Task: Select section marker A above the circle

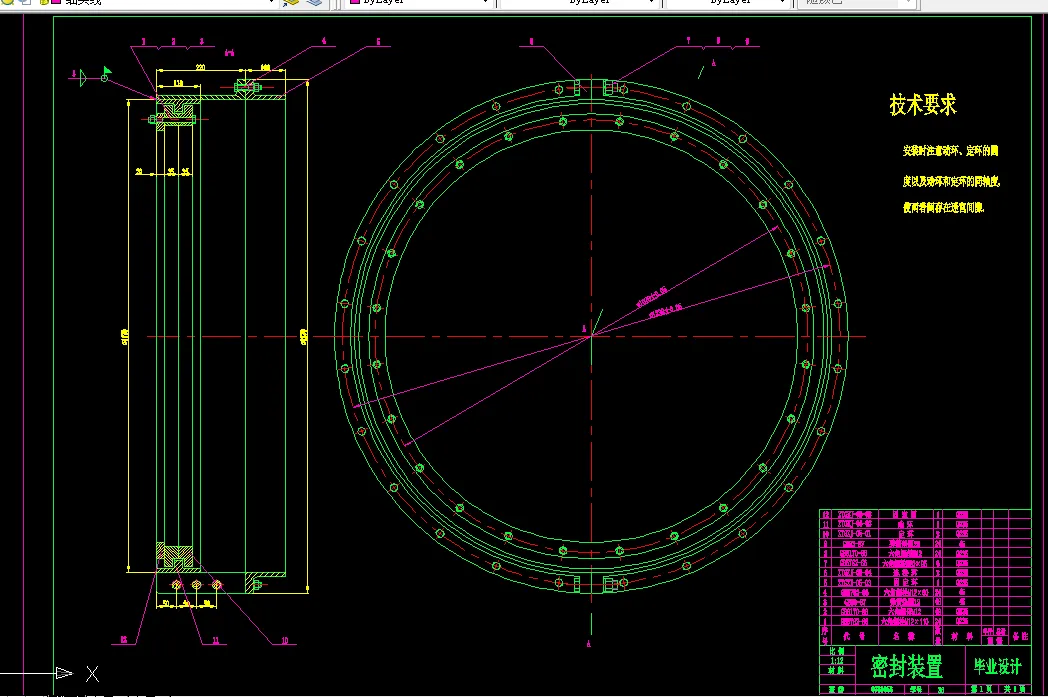Action: 714,63
